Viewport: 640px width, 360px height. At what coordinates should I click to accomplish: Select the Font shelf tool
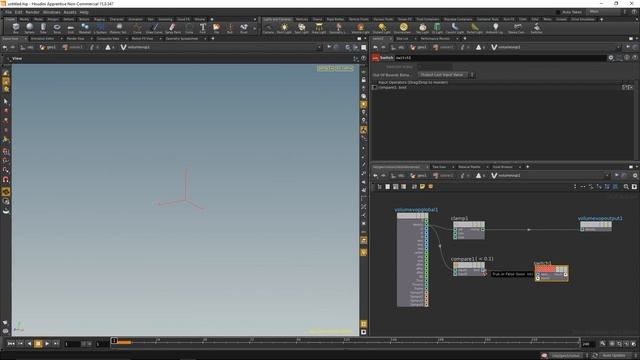pyautogui.click(x=202, y=28)
